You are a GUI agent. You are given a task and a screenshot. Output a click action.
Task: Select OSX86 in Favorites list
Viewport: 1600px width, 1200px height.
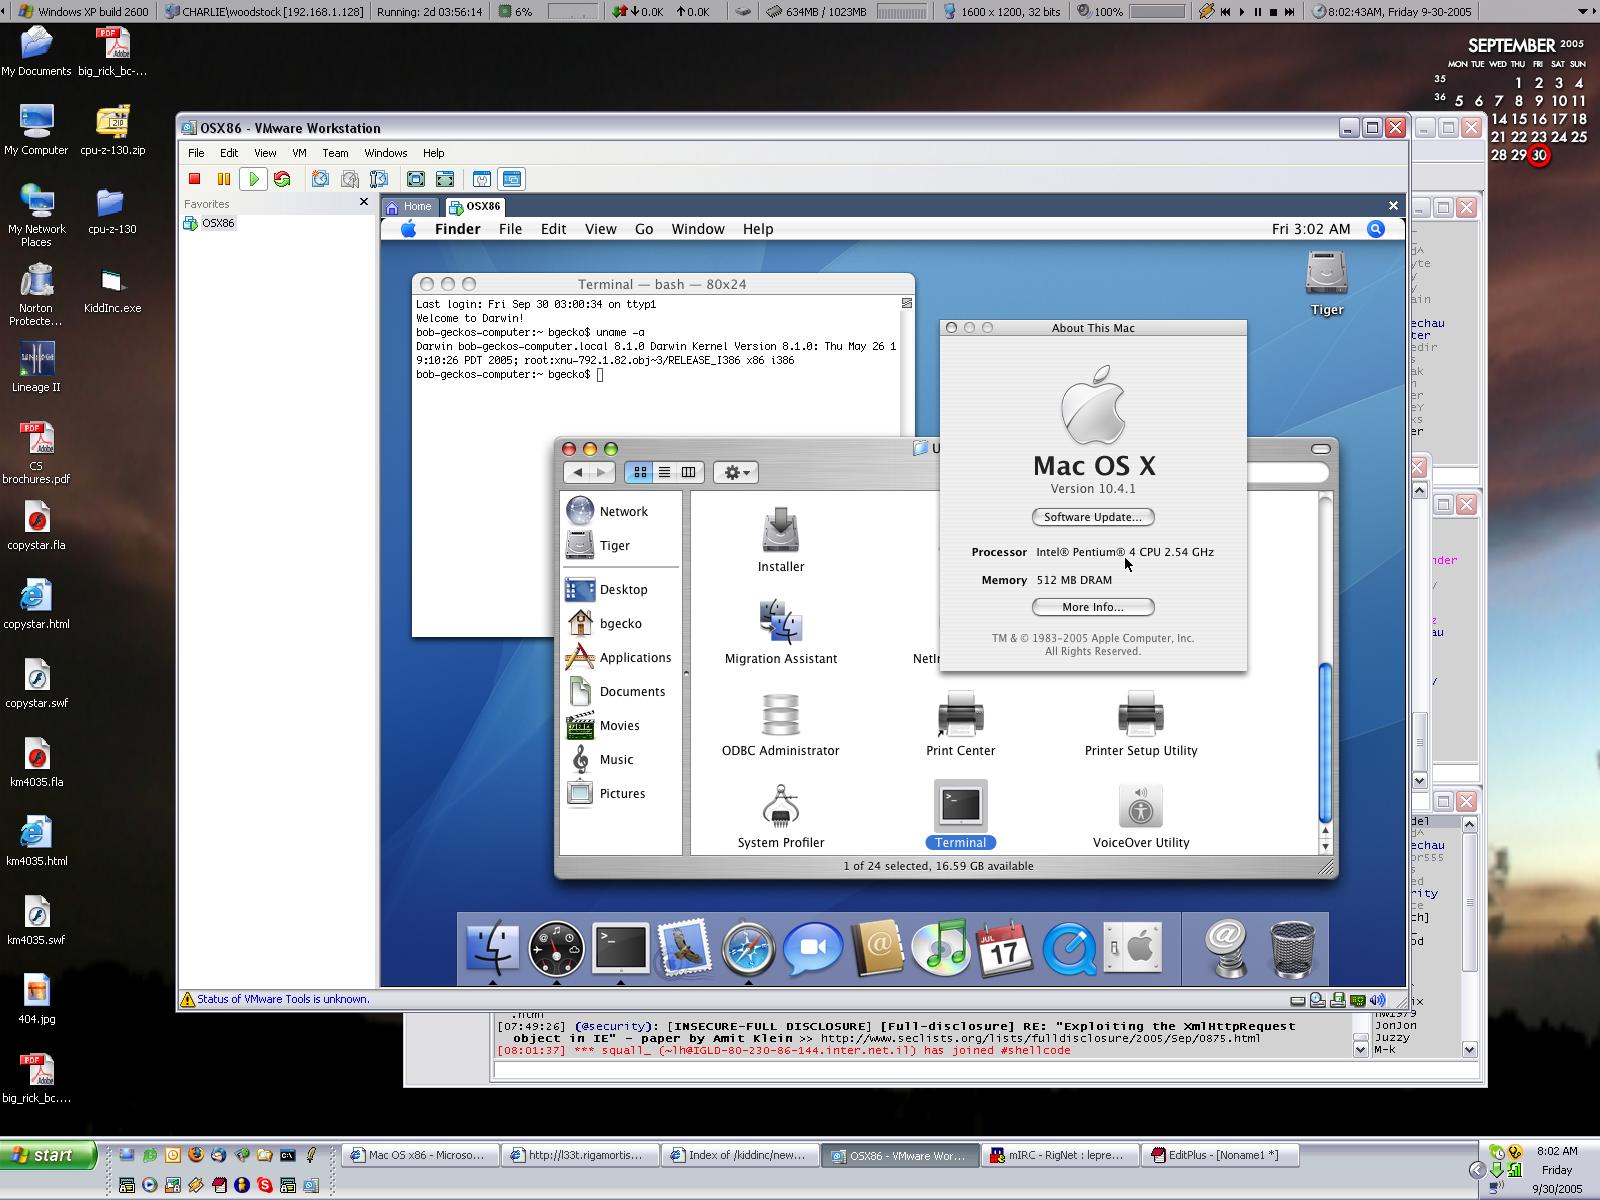pyautogui.click(x=210, y=223)
